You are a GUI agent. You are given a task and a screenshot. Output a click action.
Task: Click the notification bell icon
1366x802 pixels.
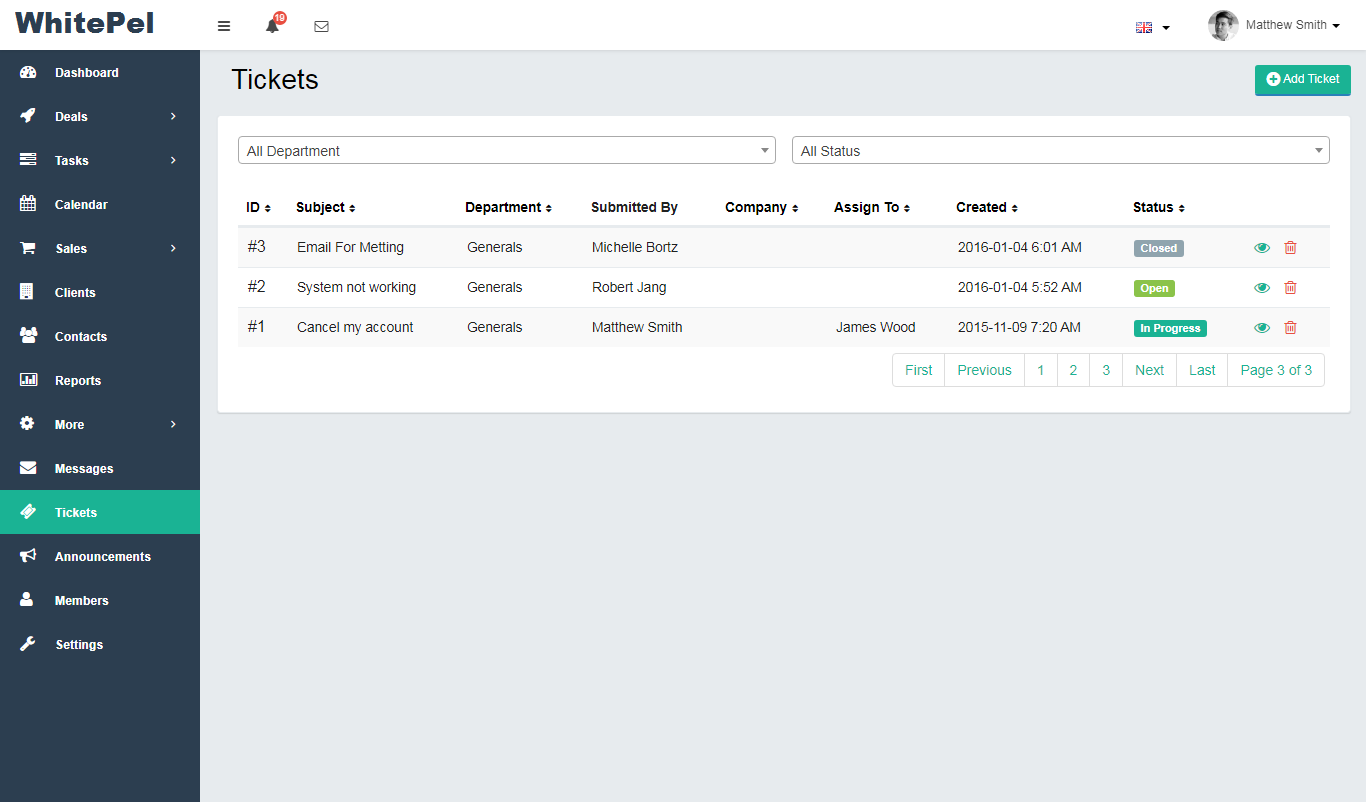coord(272,26)
